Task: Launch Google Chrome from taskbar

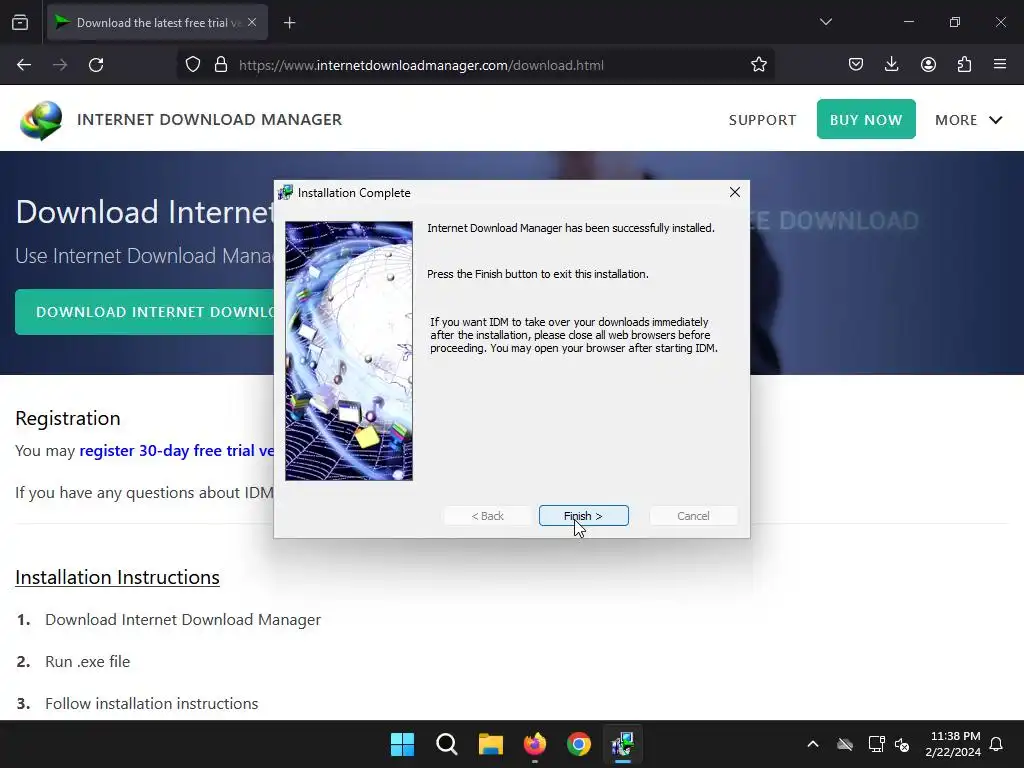Action: click(579, 744)
